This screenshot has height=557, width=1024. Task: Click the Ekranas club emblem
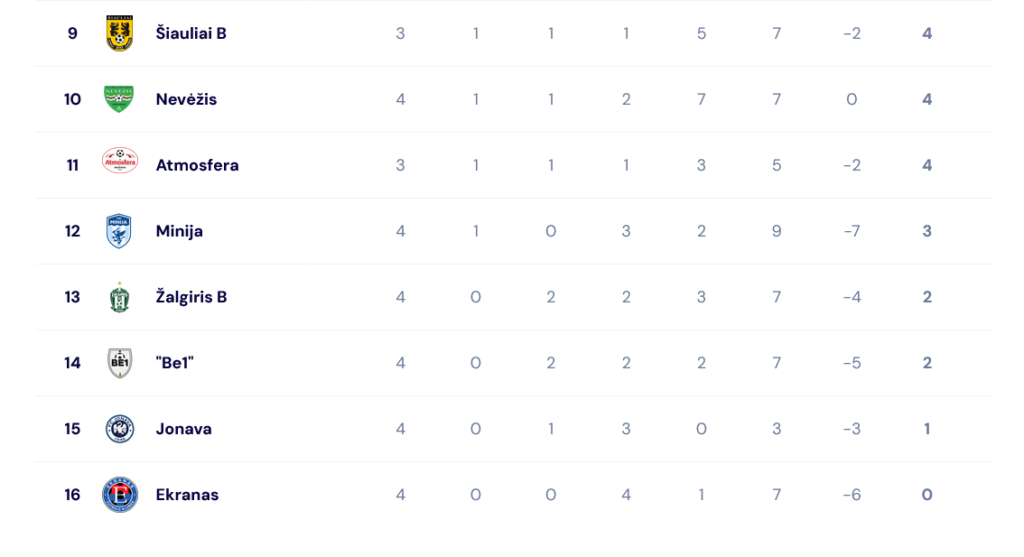[120, 495]
